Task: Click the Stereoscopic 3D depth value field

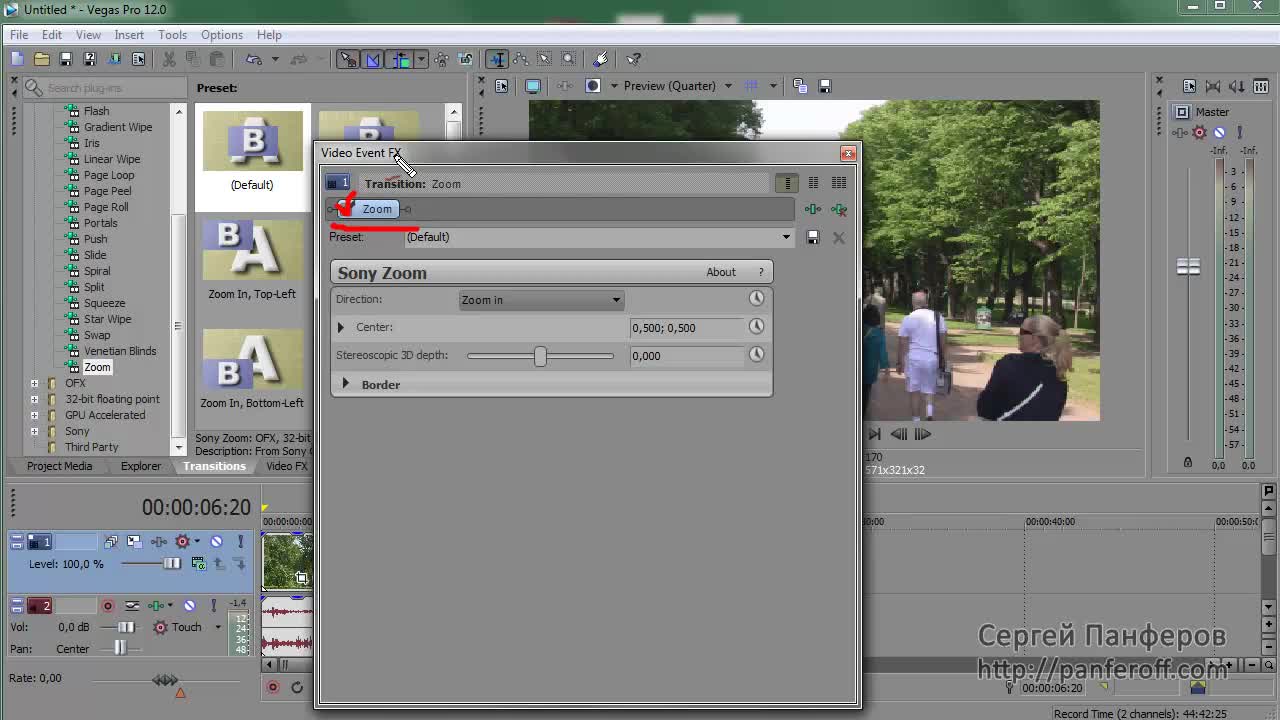Action: (x=686, y=356)
